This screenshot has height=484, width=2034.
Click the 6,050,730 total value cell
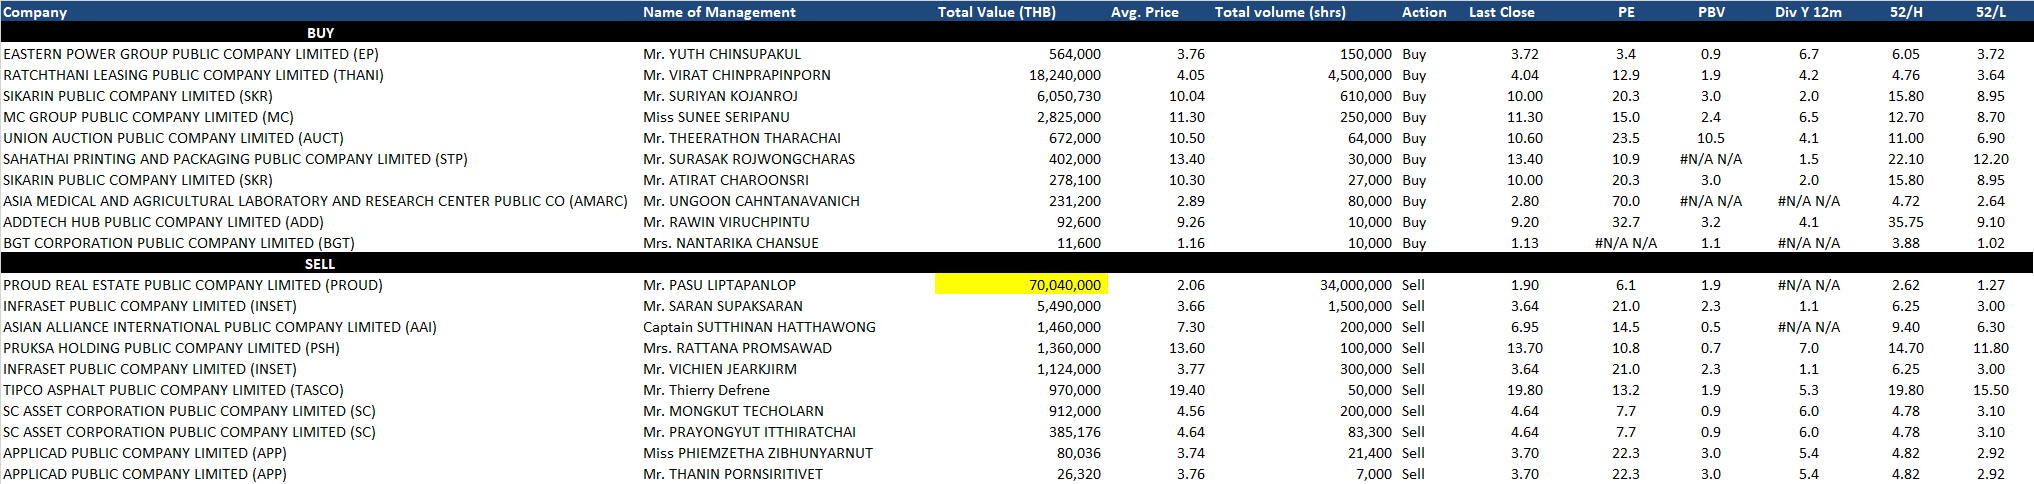coord(1069,96)
